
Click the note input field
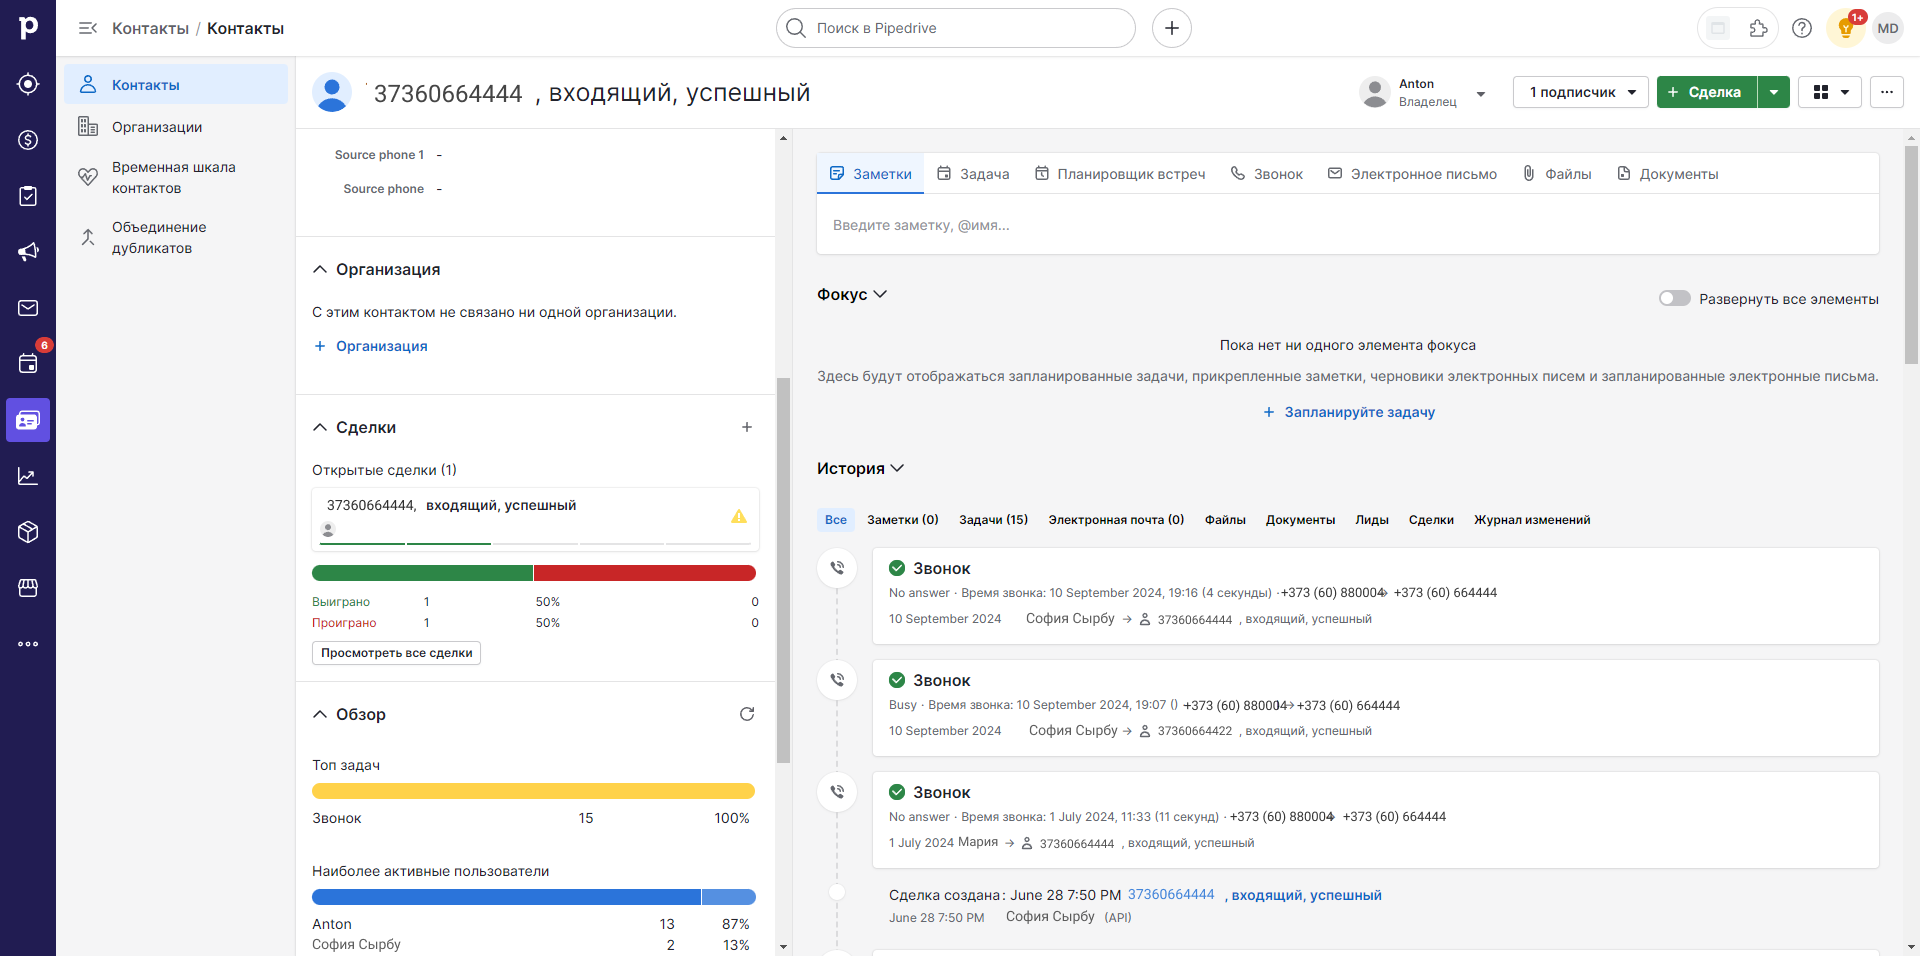(x=1347, y=225)
